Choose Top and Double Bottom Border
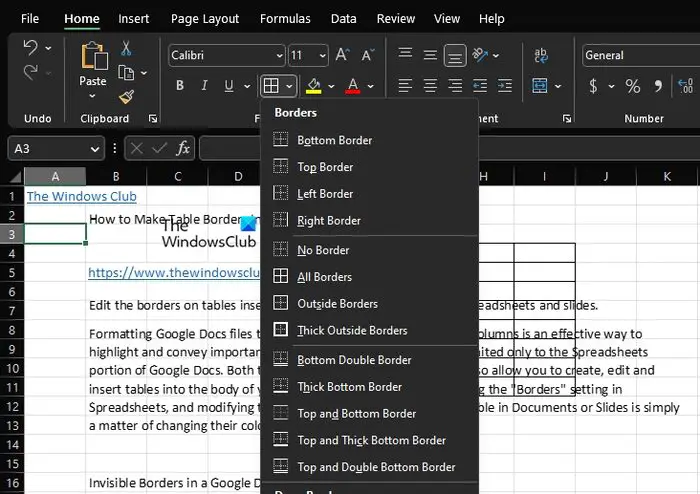 370,467
